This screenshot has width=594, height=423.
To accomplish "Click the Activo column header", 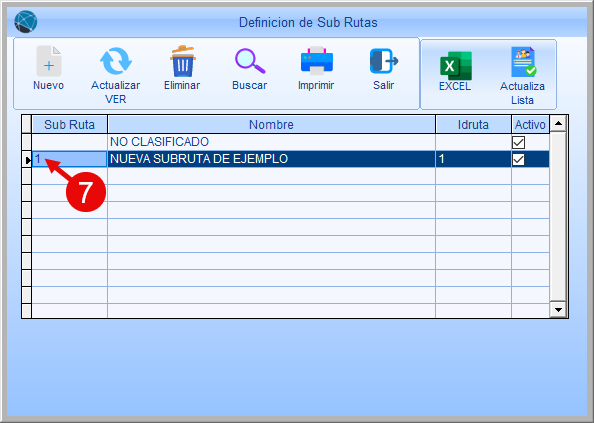I will 530,125.
